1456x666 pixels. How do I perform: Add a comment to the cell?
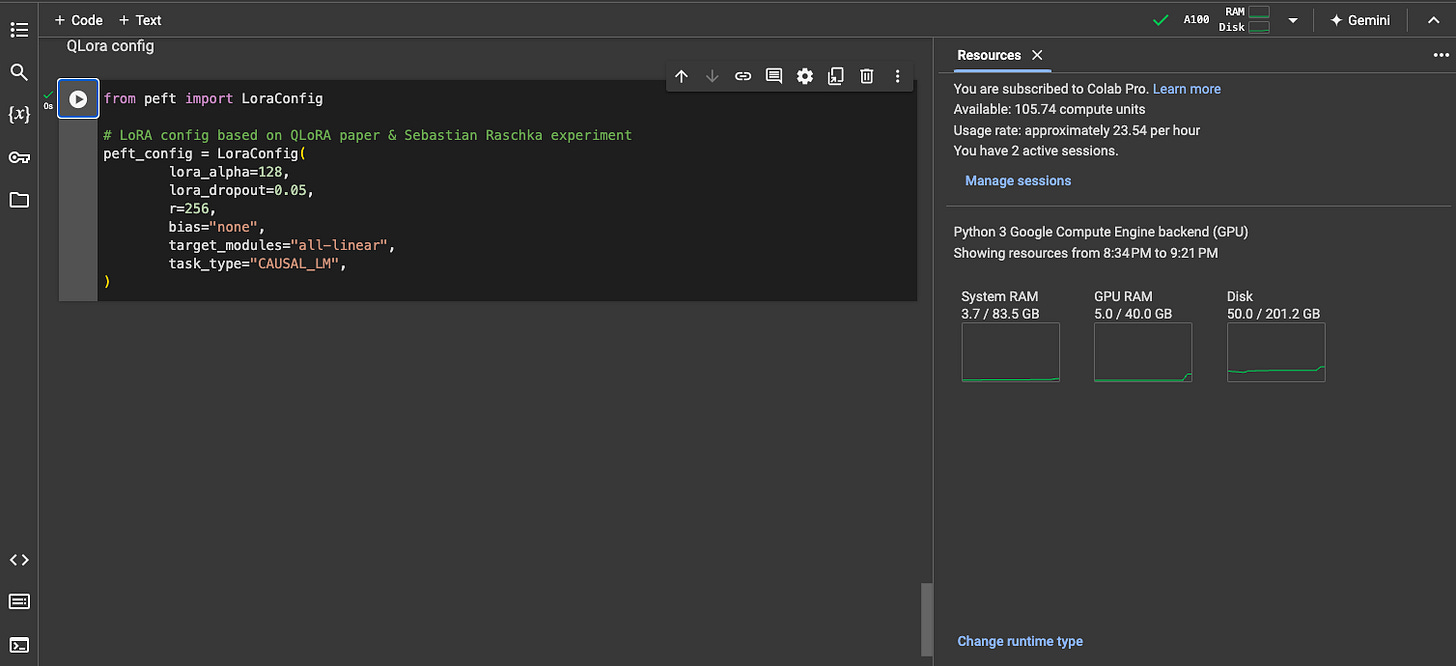[774, 76]
